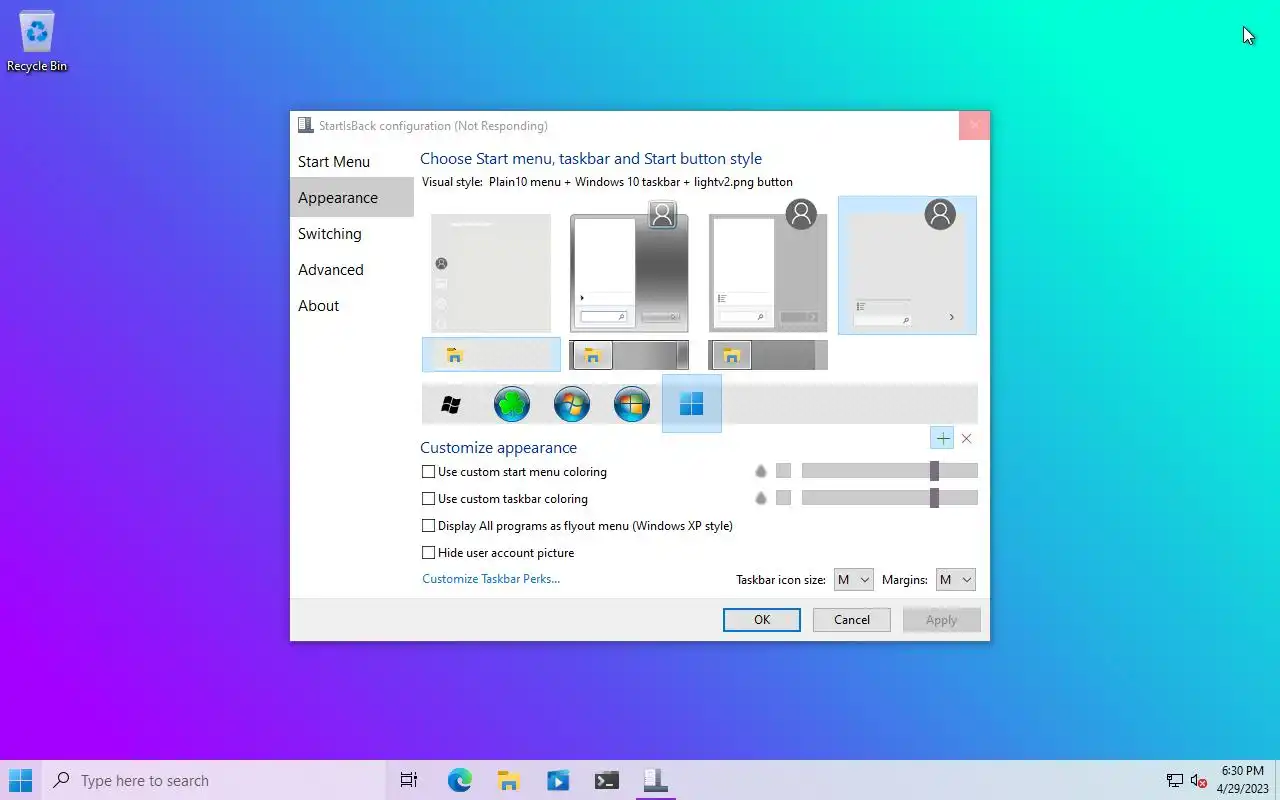1280x800 pixels.
Task: Select the third gray taskbar style thumbnail
Action: tap(768, 355)
